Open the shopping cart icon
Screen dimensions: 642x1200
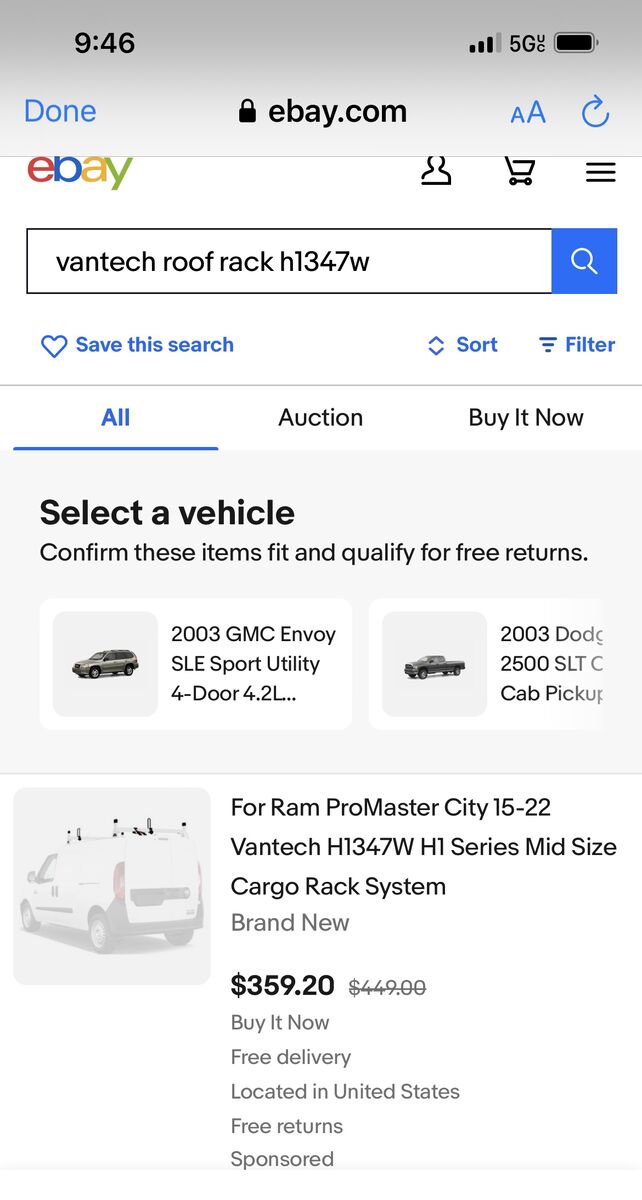[x=518, y=172]
